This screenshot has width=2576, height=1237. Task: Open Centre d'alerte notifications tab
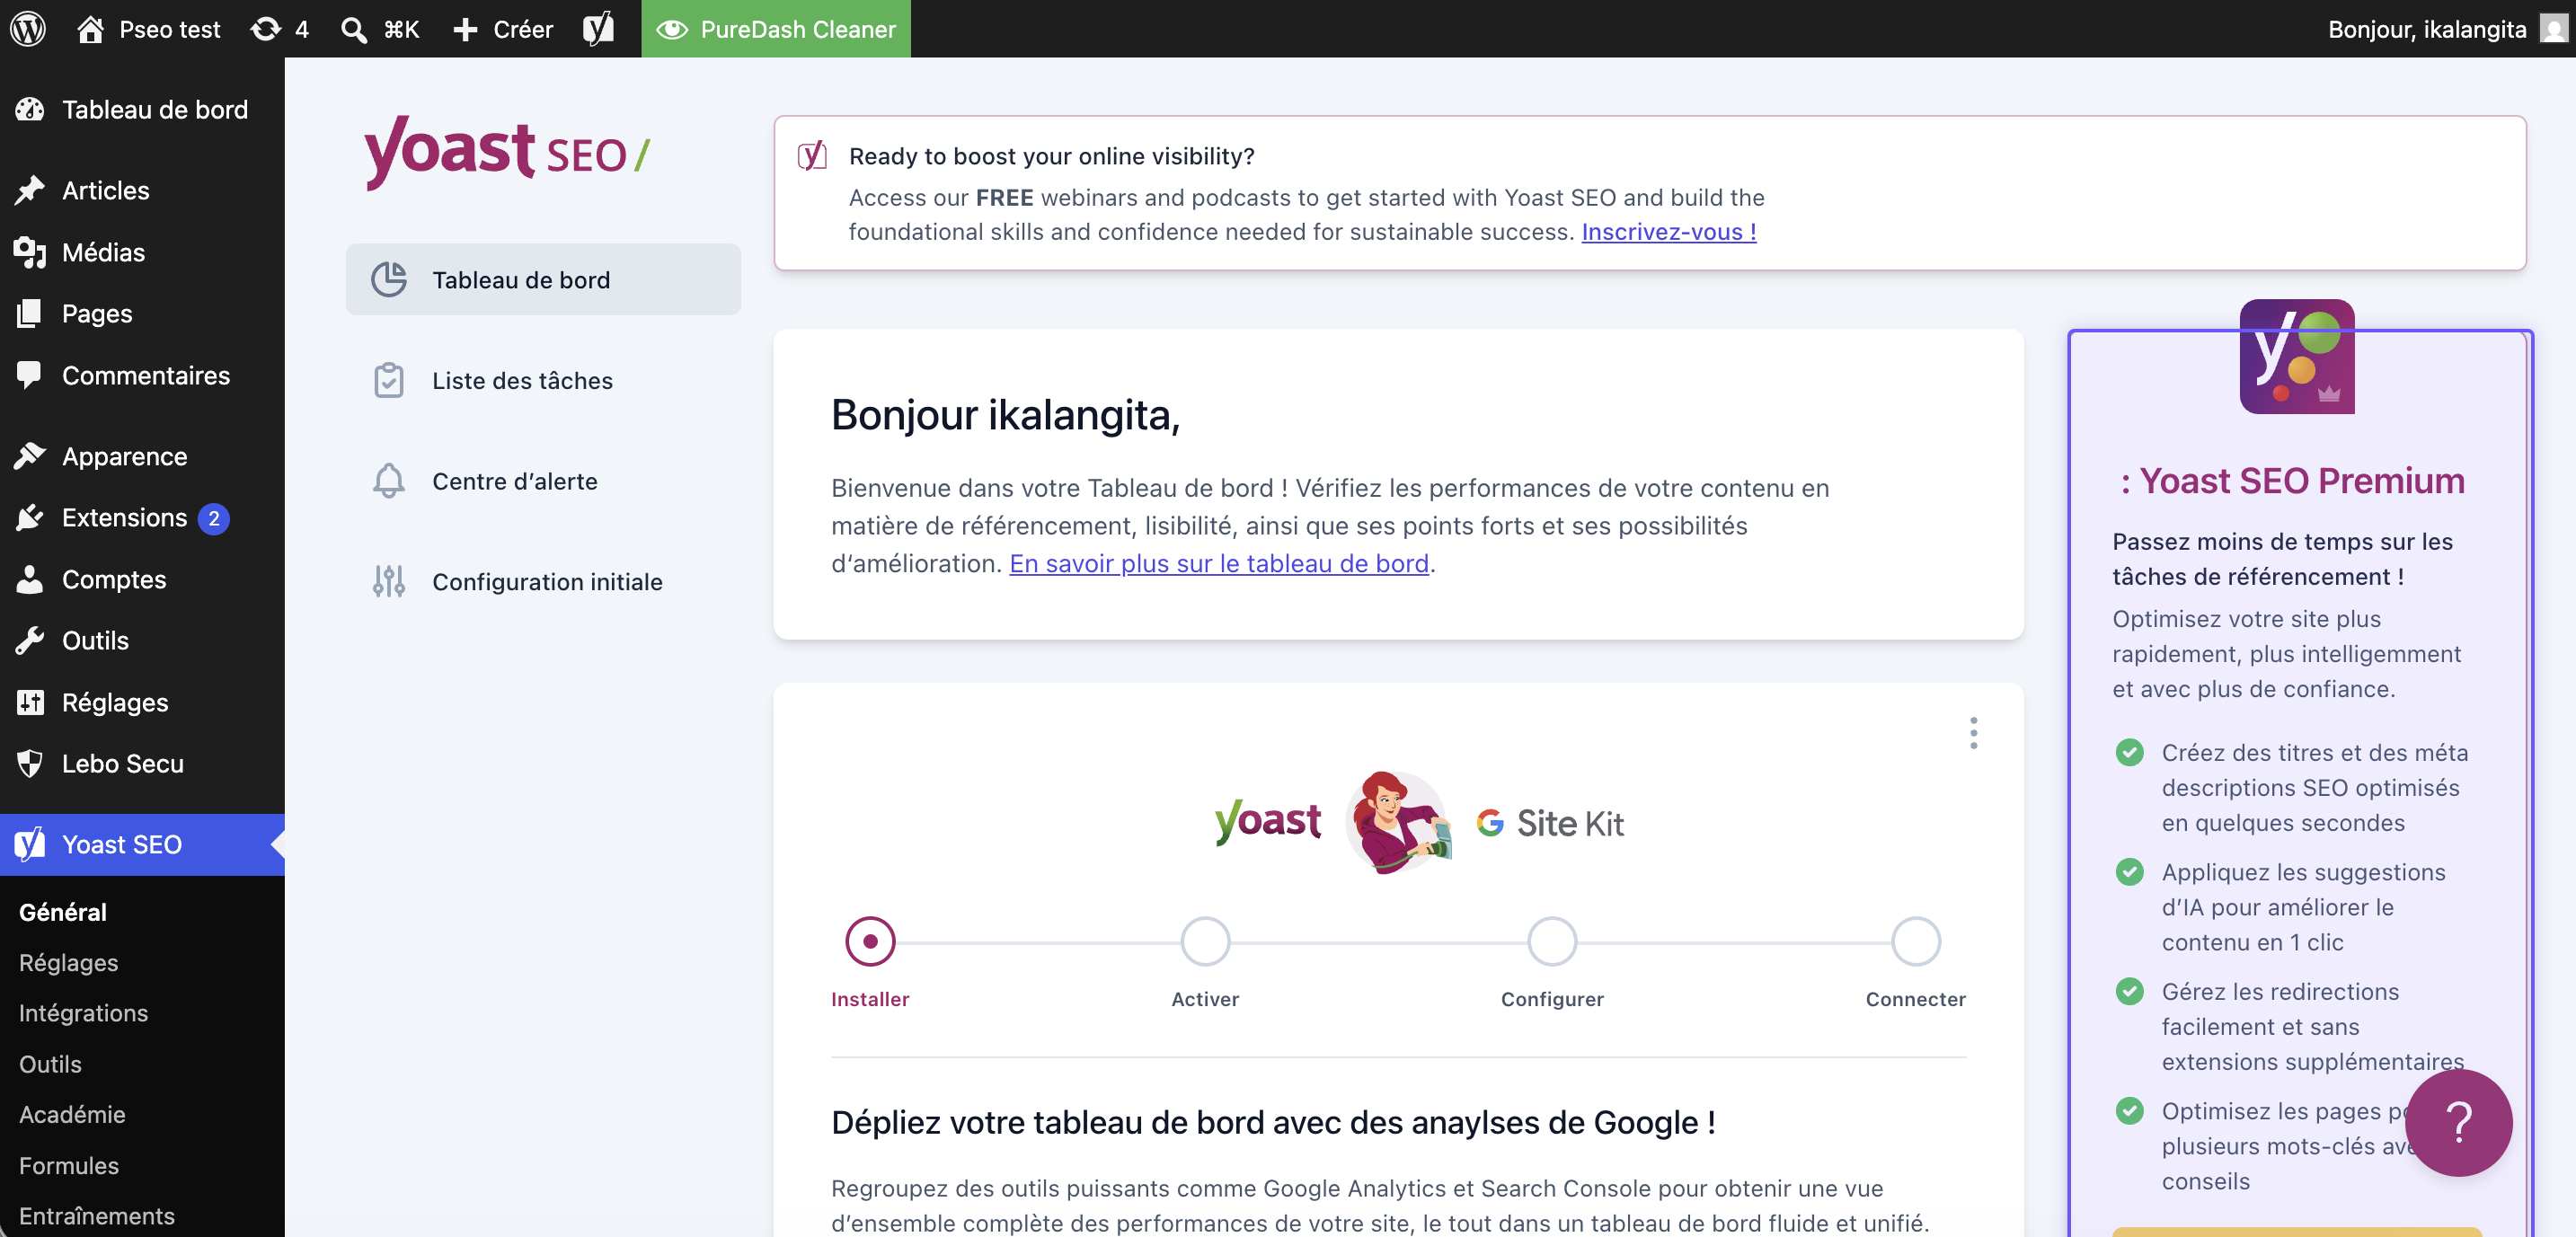tap(543, 481)
